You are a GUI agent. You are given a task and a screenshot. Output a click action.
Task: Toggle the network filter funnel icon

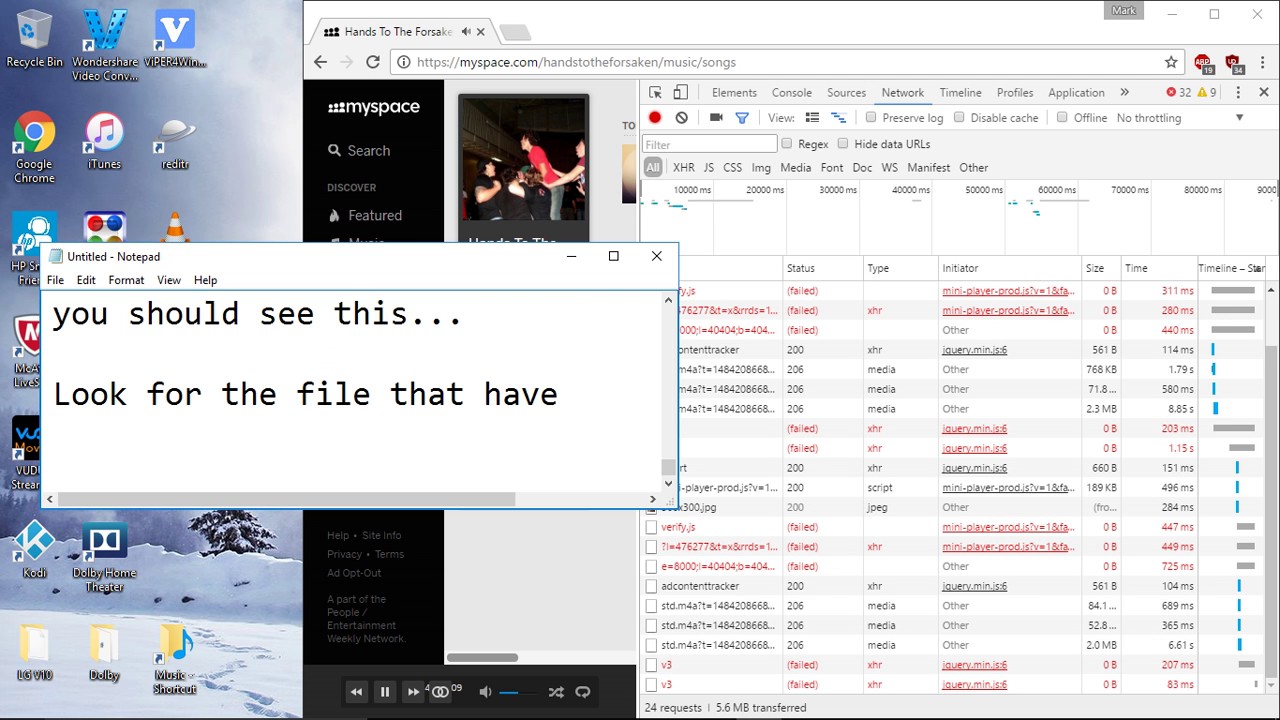coord(742,118)
